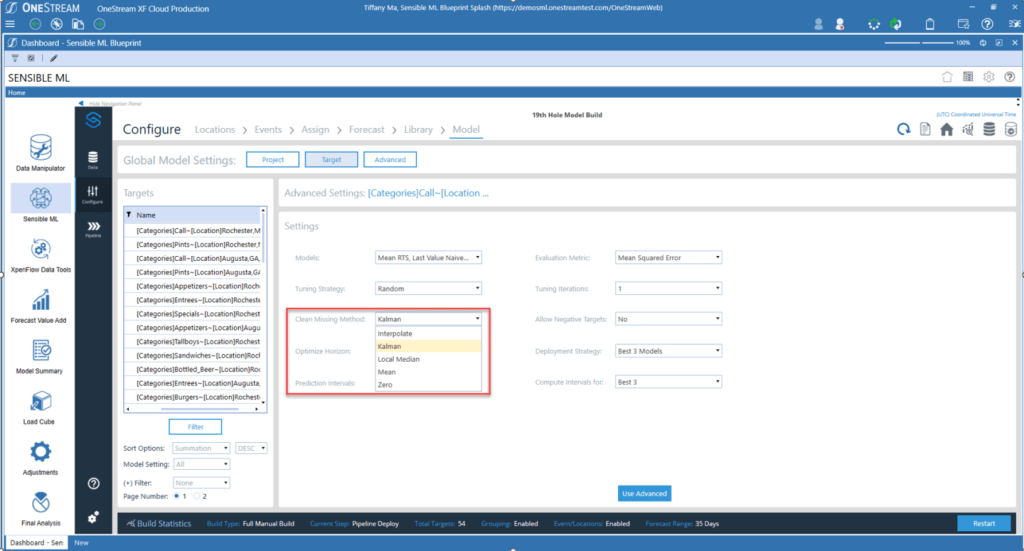
Task: Open the Models dropdown
Action: [428, 257]
